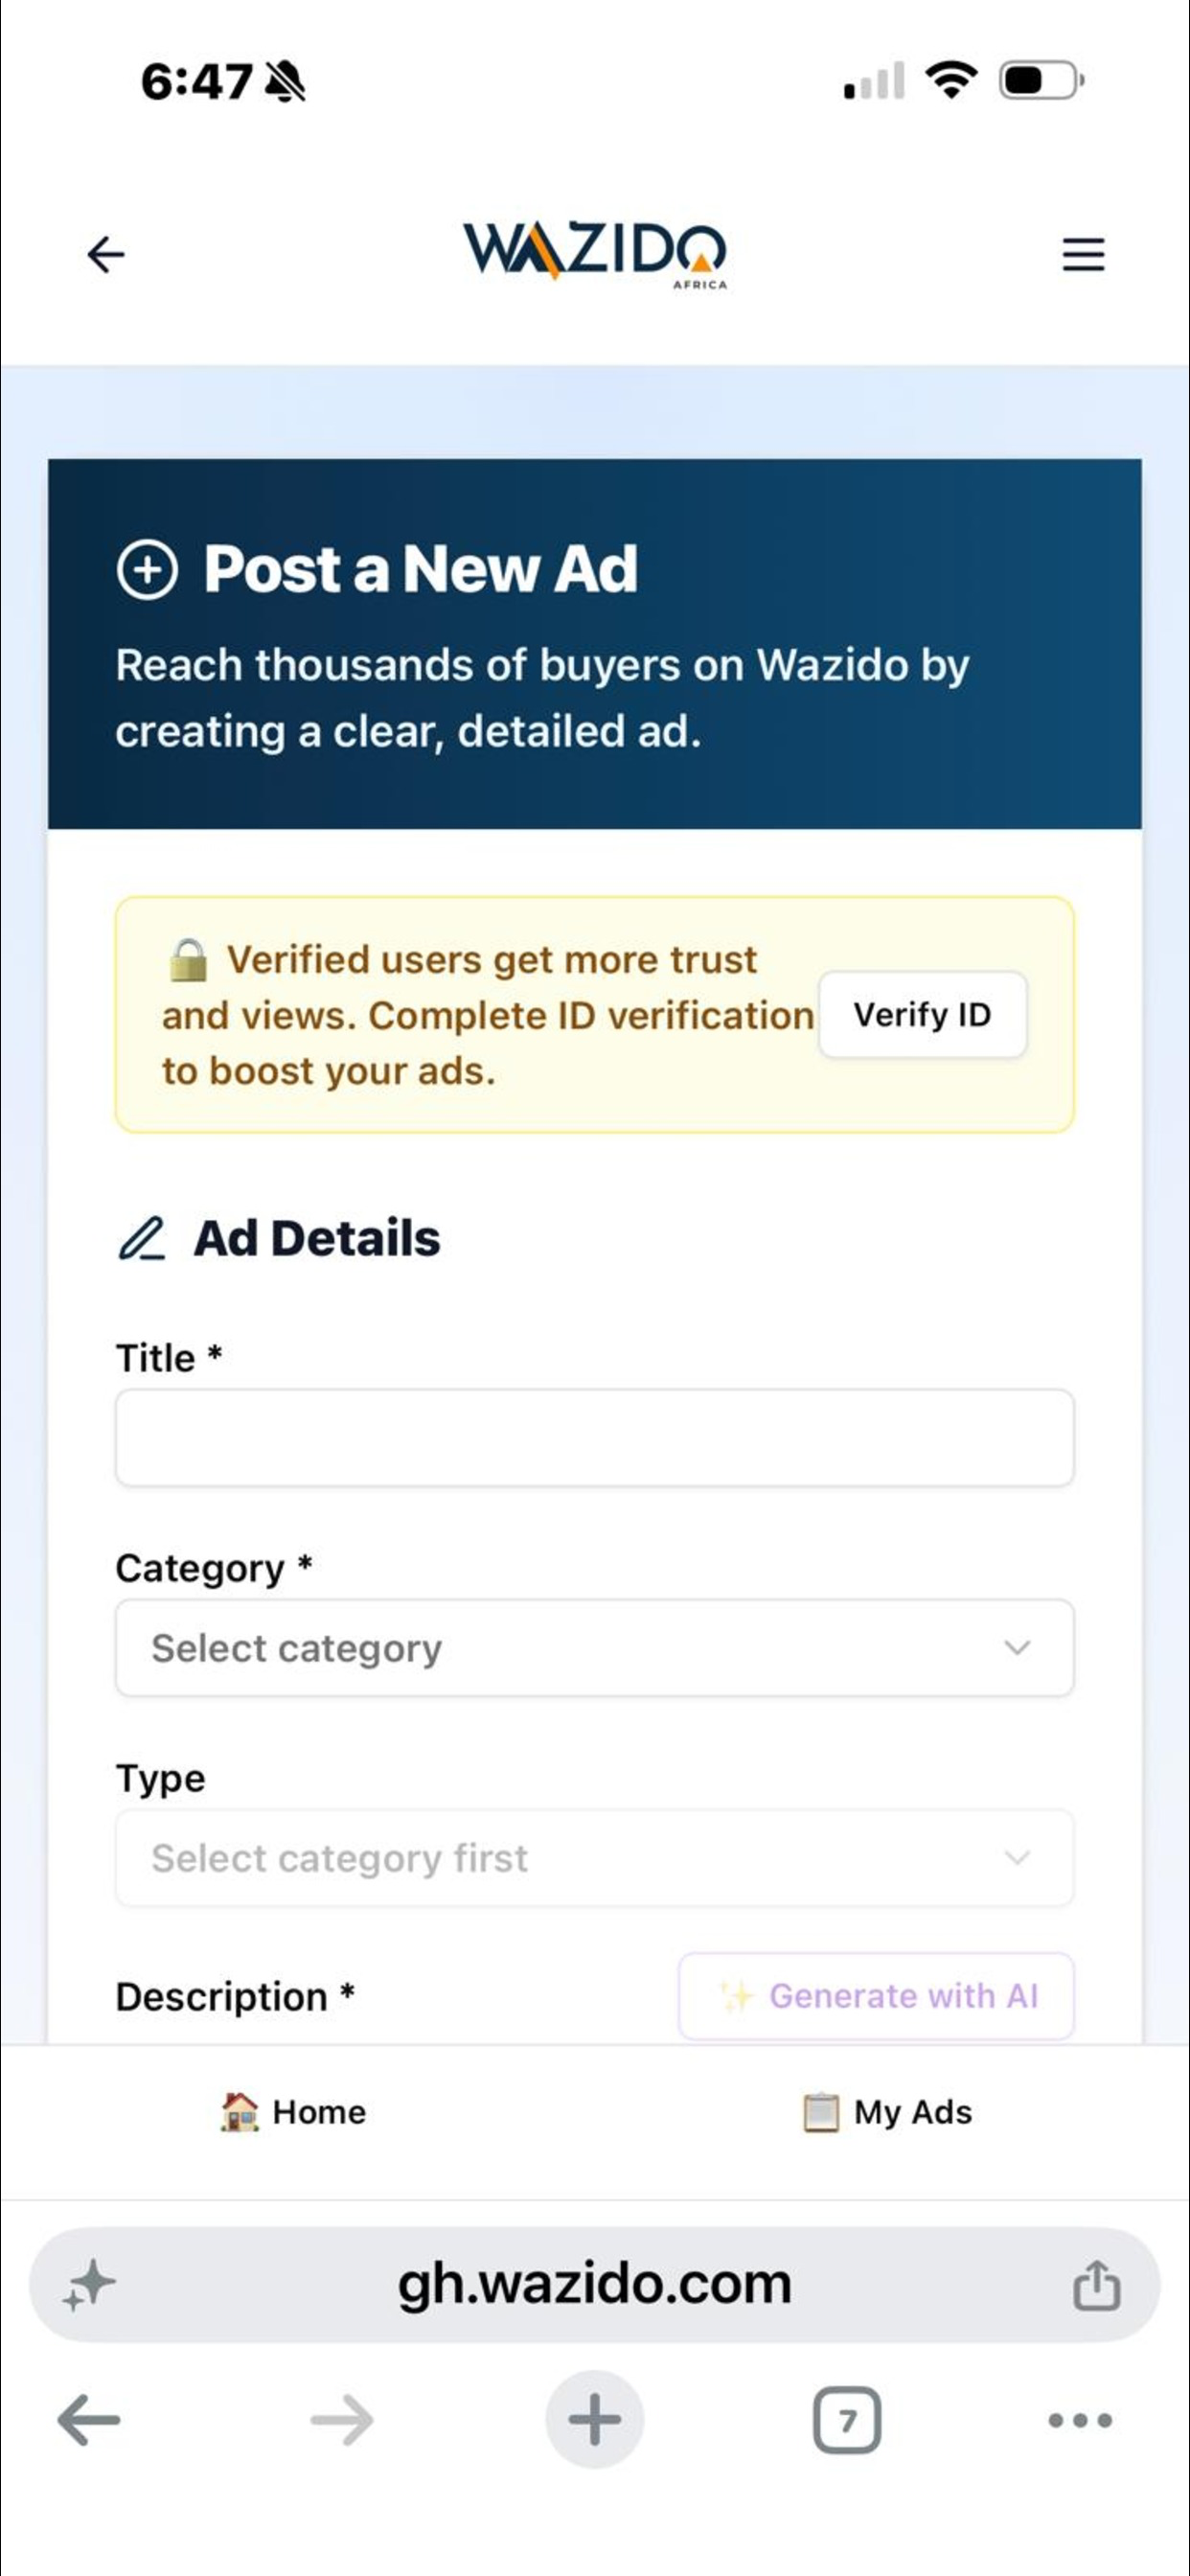Tap the gh.wazido.com address bar
This screenshot has width=1190, height=2576.
click(x=595, y=2284)
